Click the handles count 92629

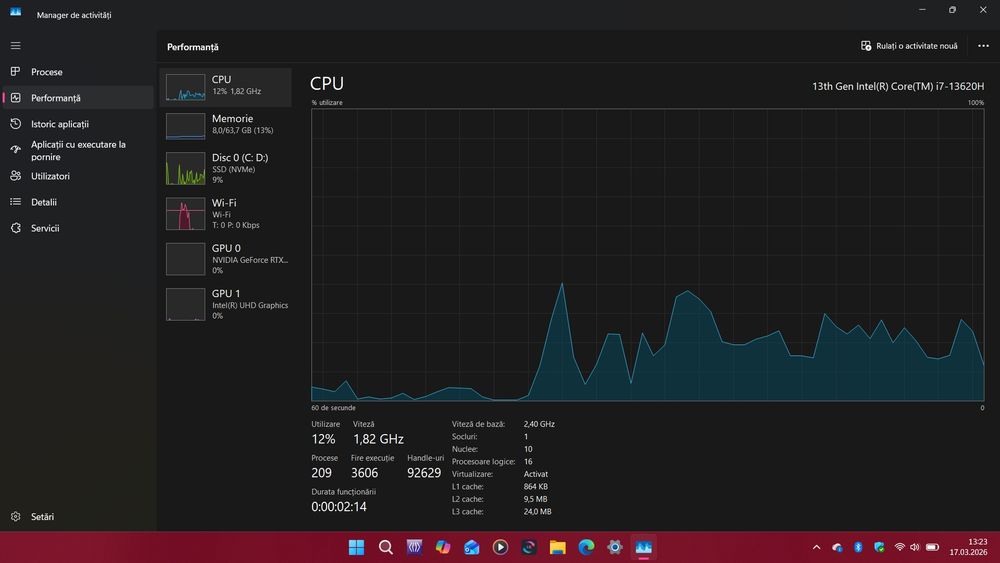[424, 472]
